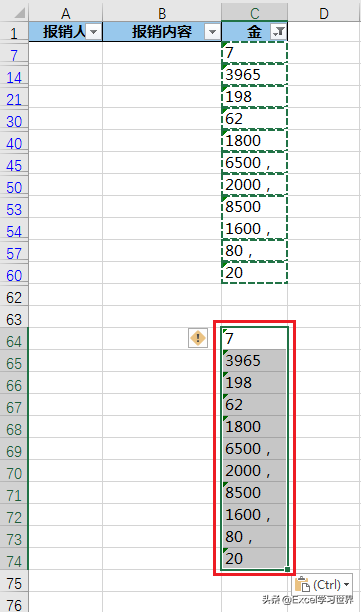Image resolution: width=361 pixels, height=612 pixels.
Task: Click cell with 7 in row 7
Action: [254, 52]
